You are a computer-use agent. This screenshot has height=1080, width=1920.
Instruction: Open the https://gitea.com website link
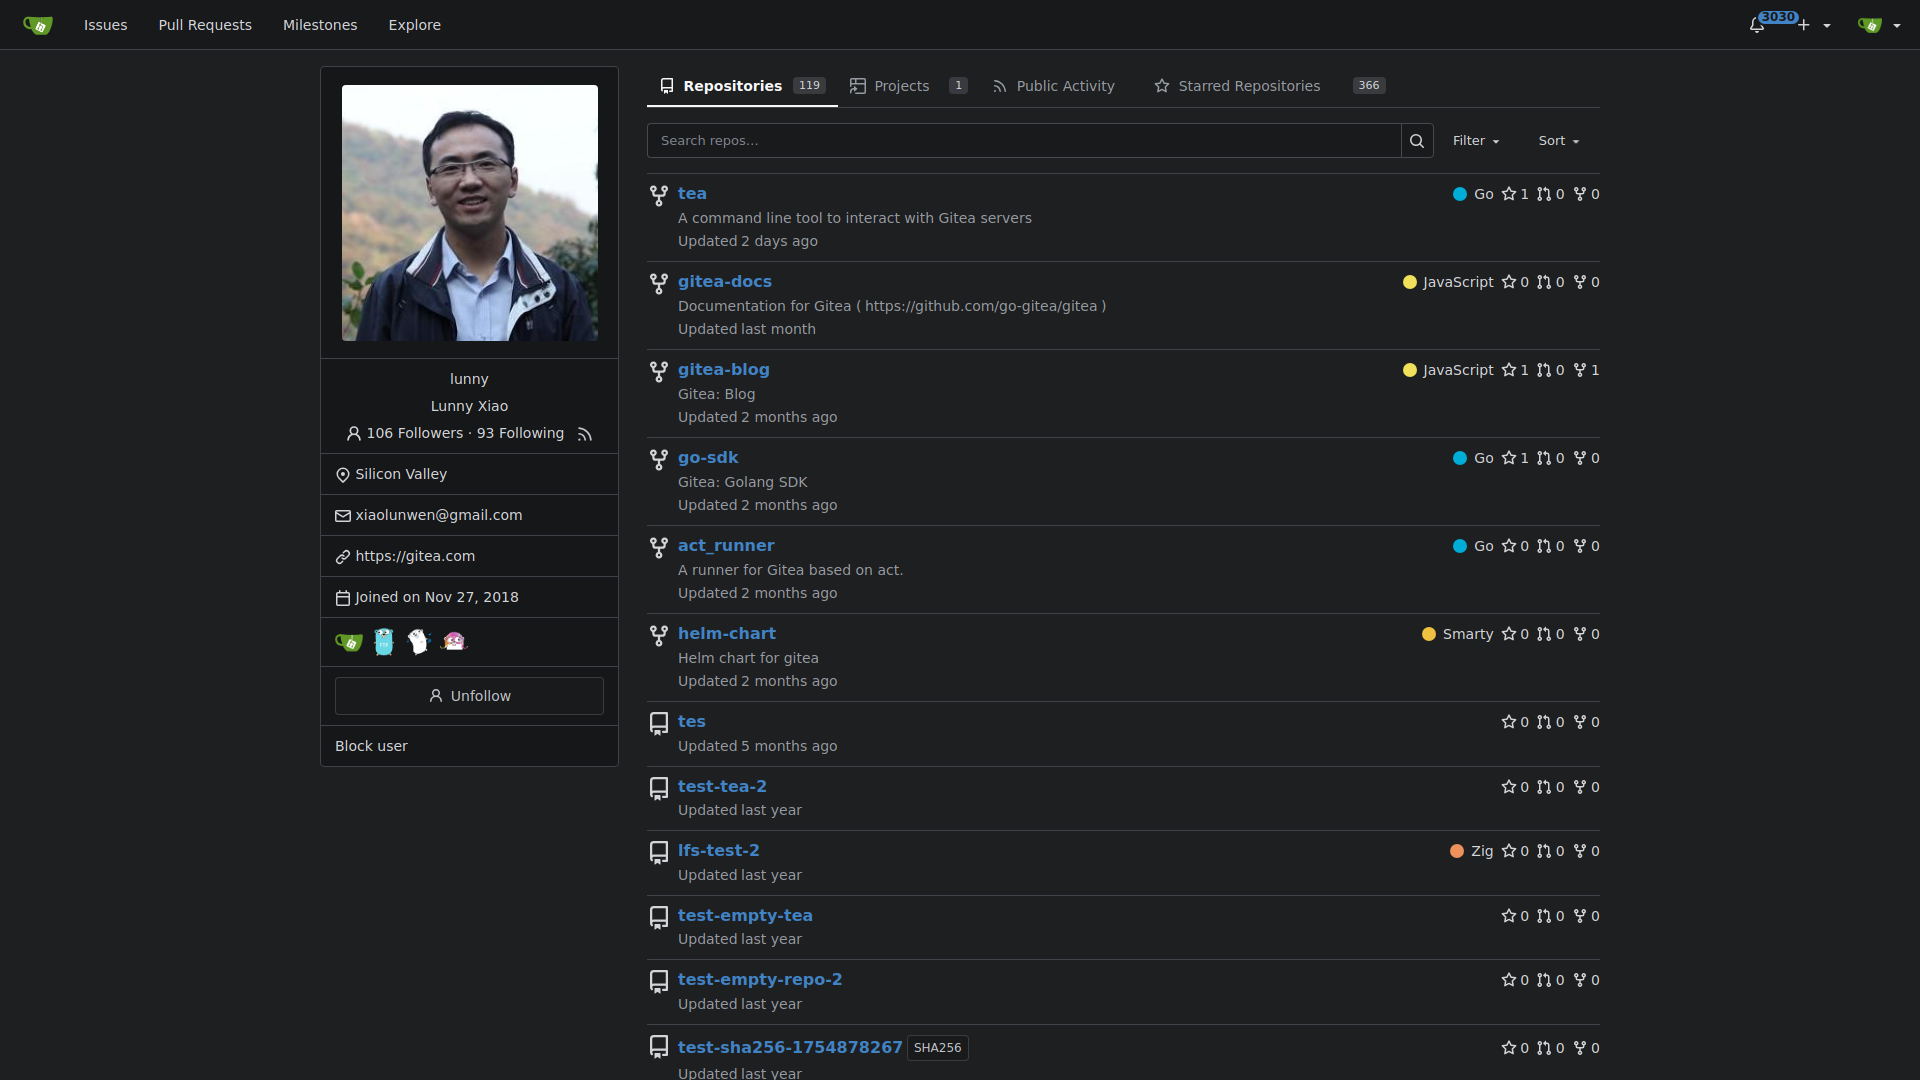click(x=415, y=556)
